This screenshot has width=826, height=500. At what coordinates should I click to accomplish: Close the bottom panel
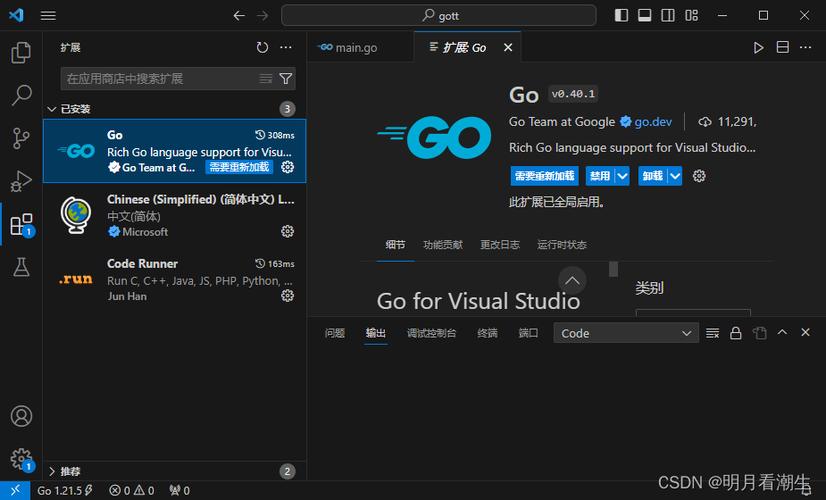tap(805, 332)
